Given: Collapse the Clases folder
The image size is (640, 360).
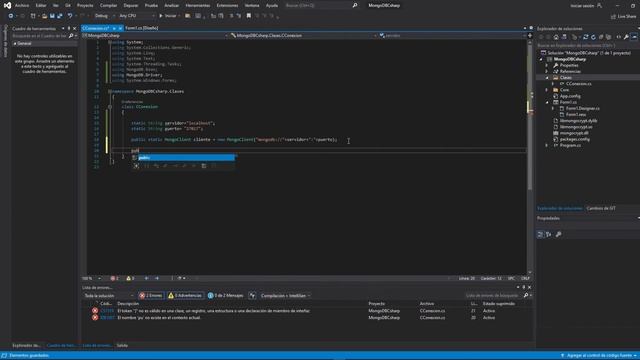Looking at the screenshot, I should click(547, 78).
